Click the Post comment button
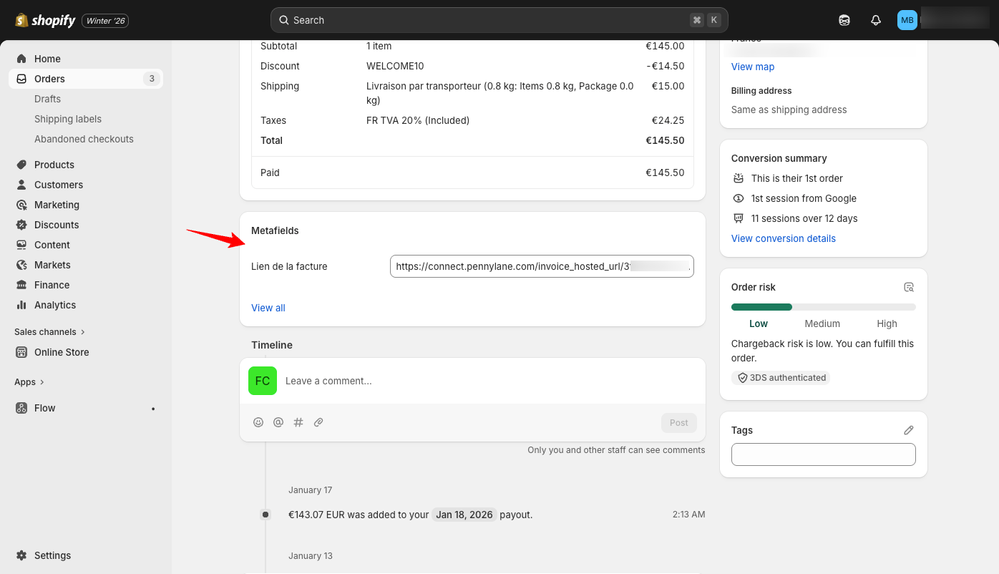Screen dimensions: 999x574 pos(678,423)
